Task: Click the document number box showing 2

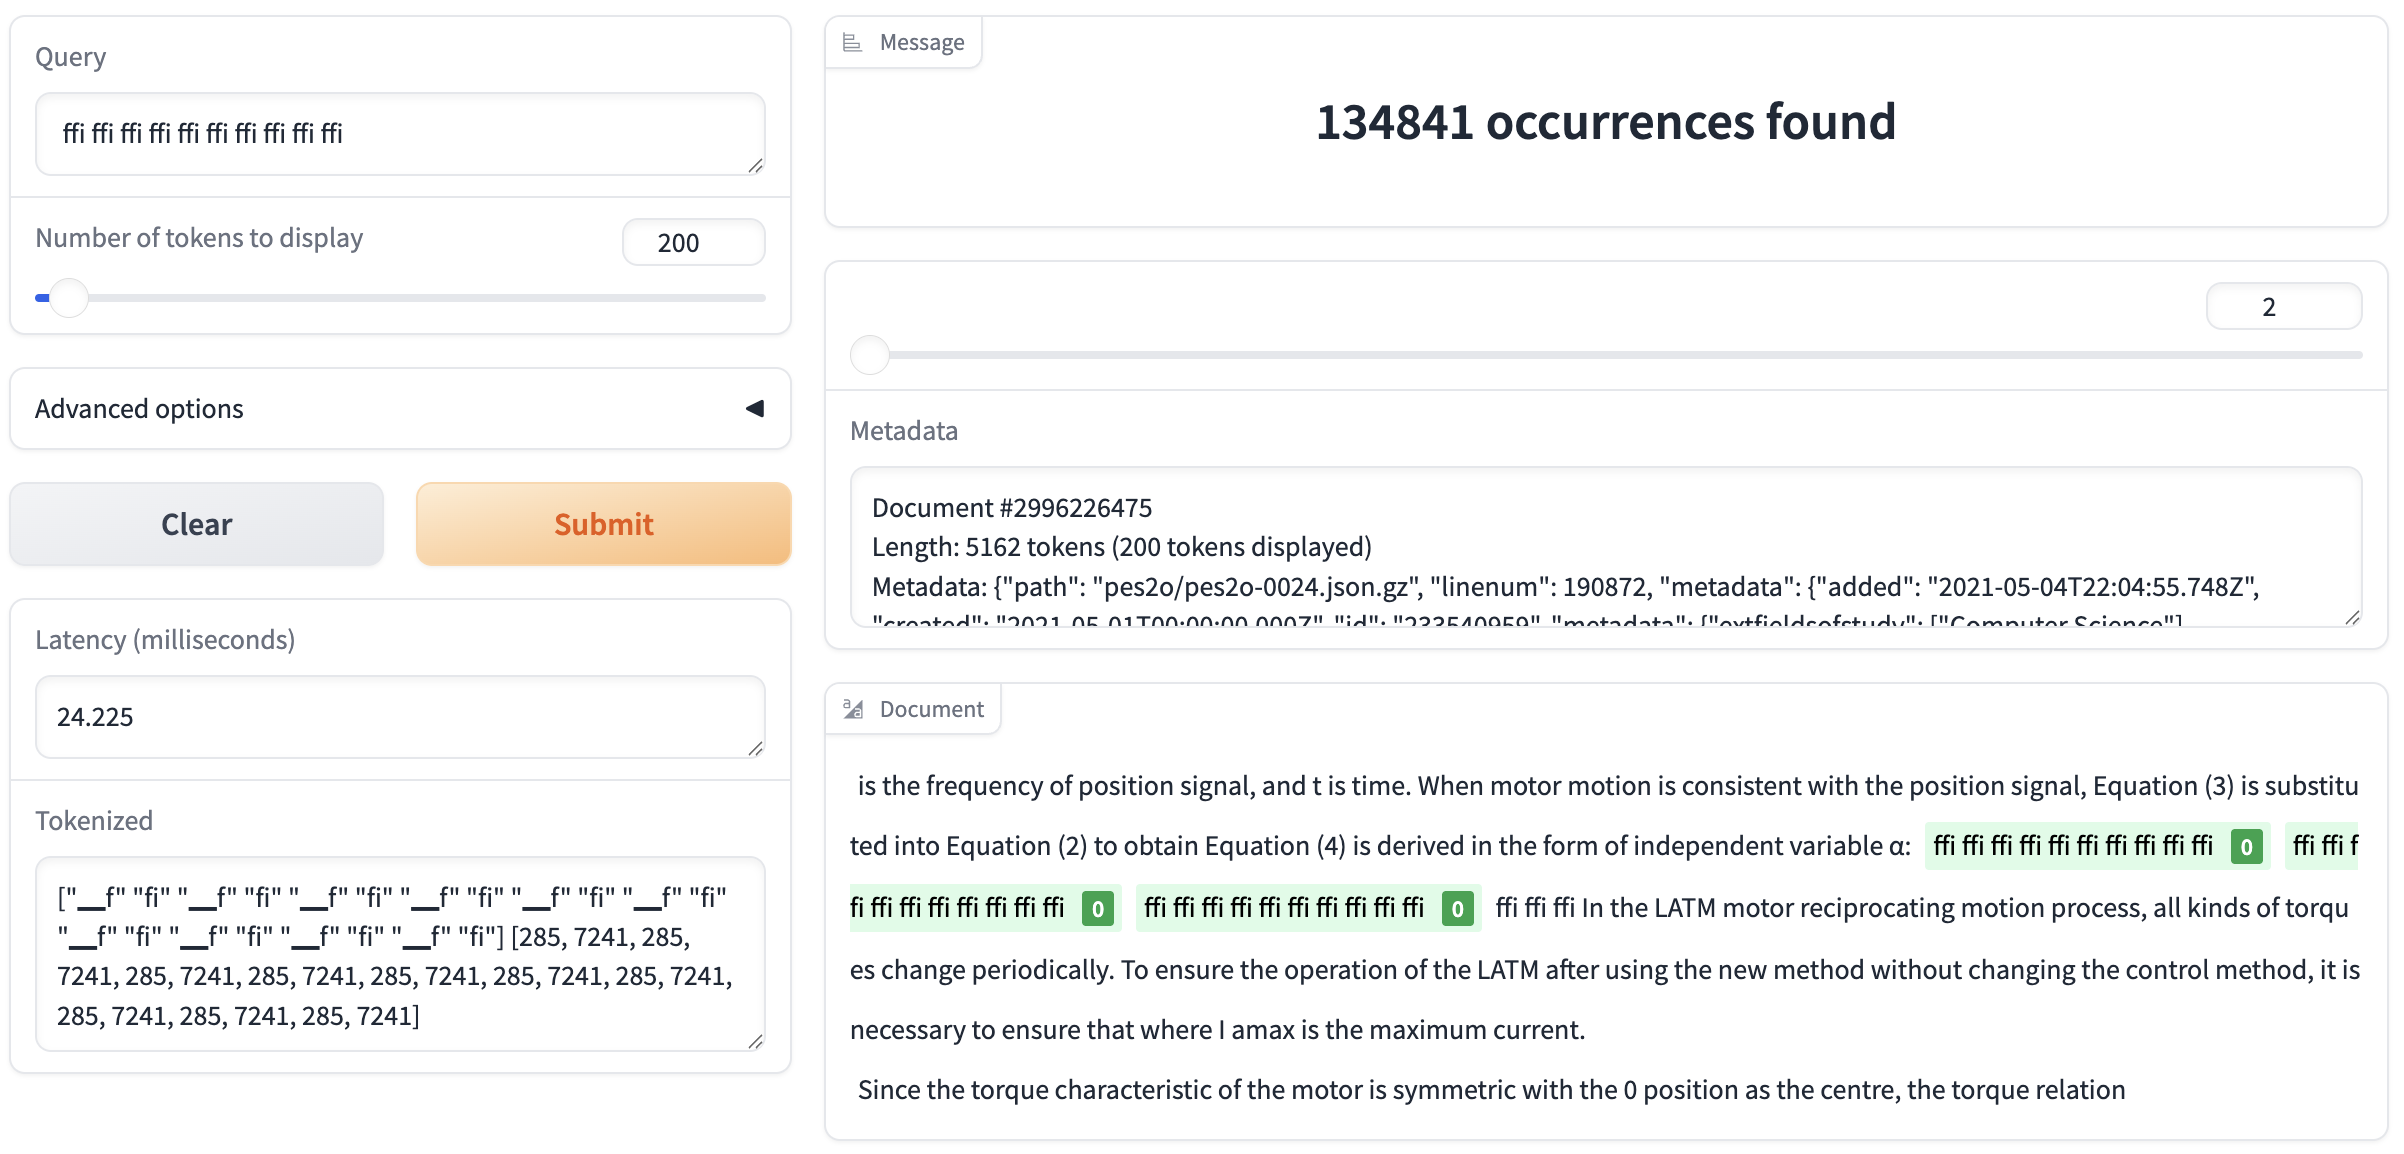Action: point(2283,307)
